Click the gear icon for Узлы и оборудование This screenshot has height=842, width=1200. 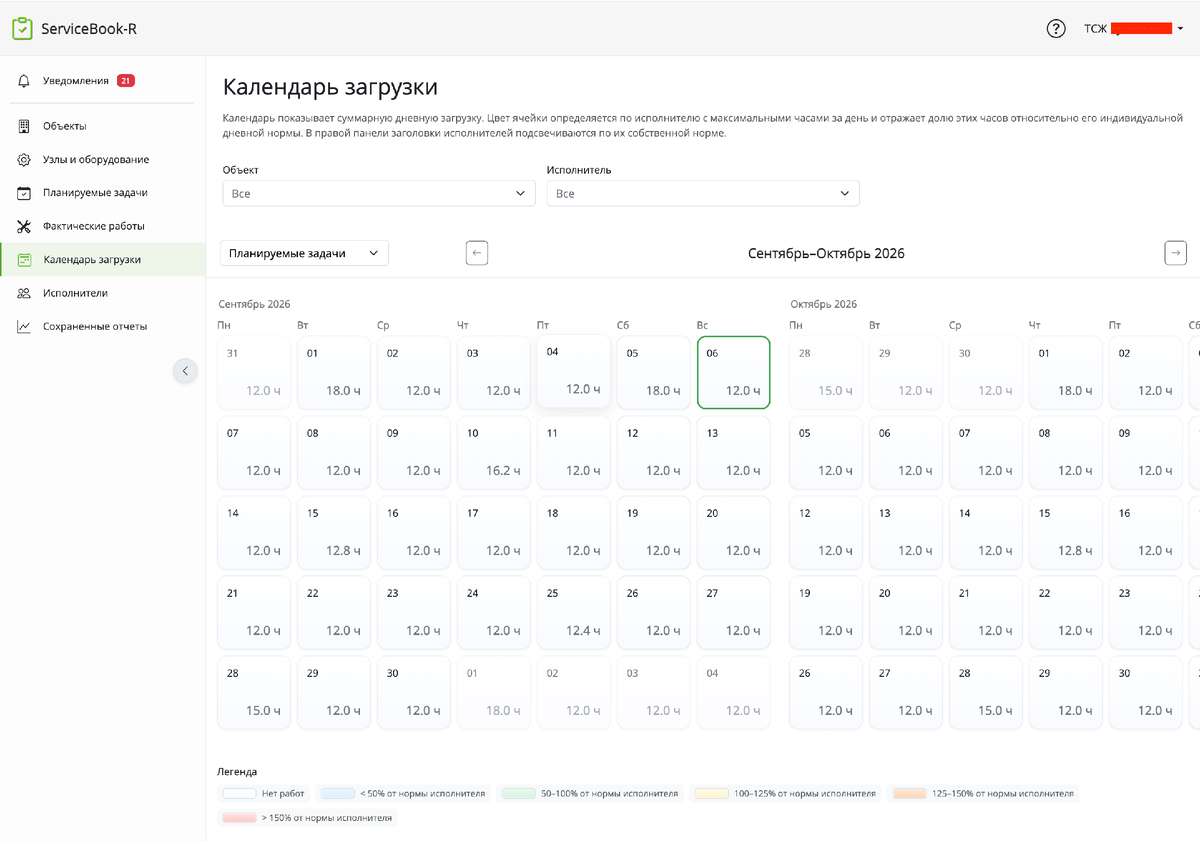pyautogui.click(x=24, y=160)
